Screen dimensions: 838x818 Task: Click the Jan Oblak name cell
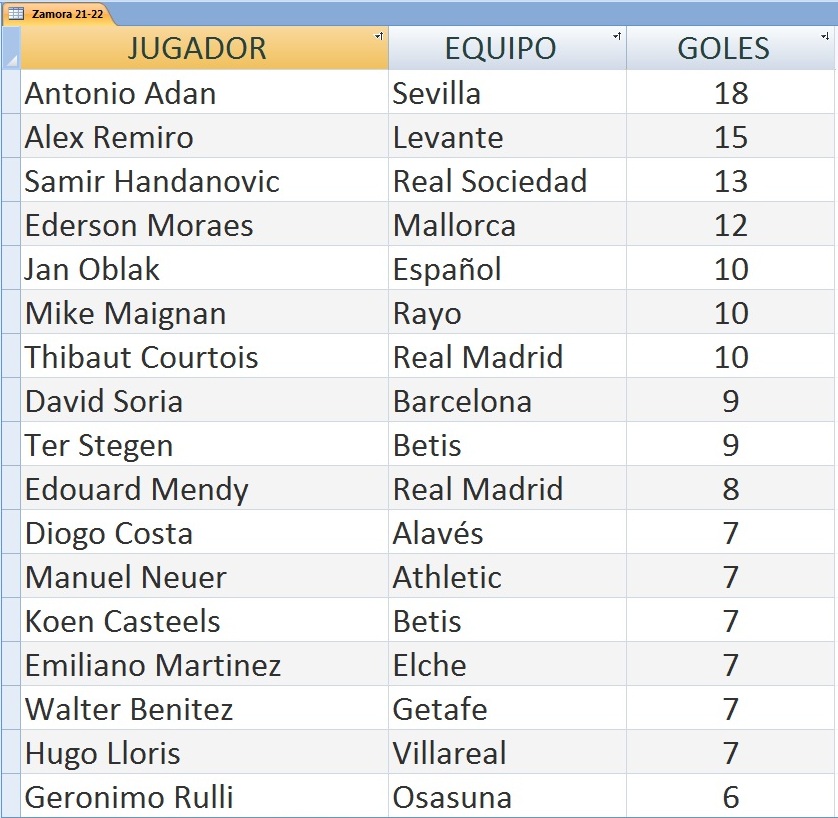pos(204,268)
